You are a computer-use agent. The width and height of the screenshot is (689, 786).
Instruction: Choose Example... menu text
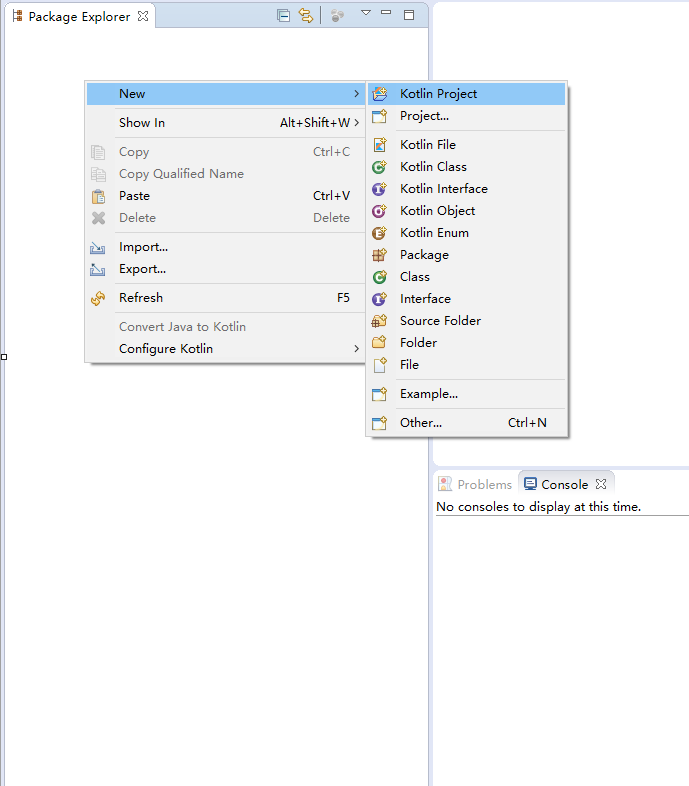429,394
